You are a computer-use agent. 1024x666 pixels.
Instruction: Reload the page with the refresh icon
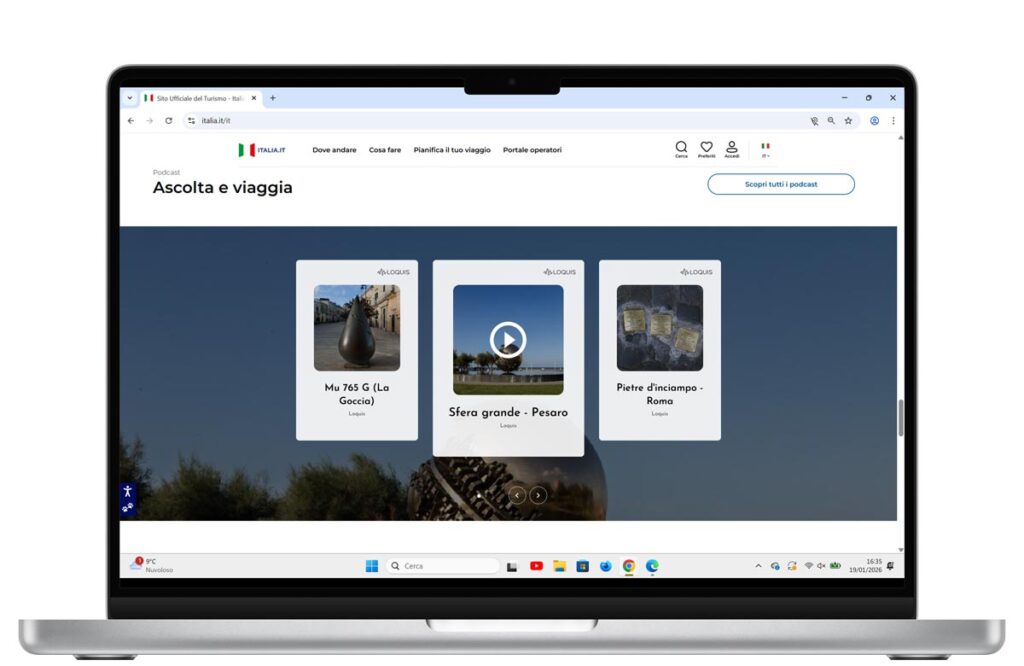tap(168, 120)
